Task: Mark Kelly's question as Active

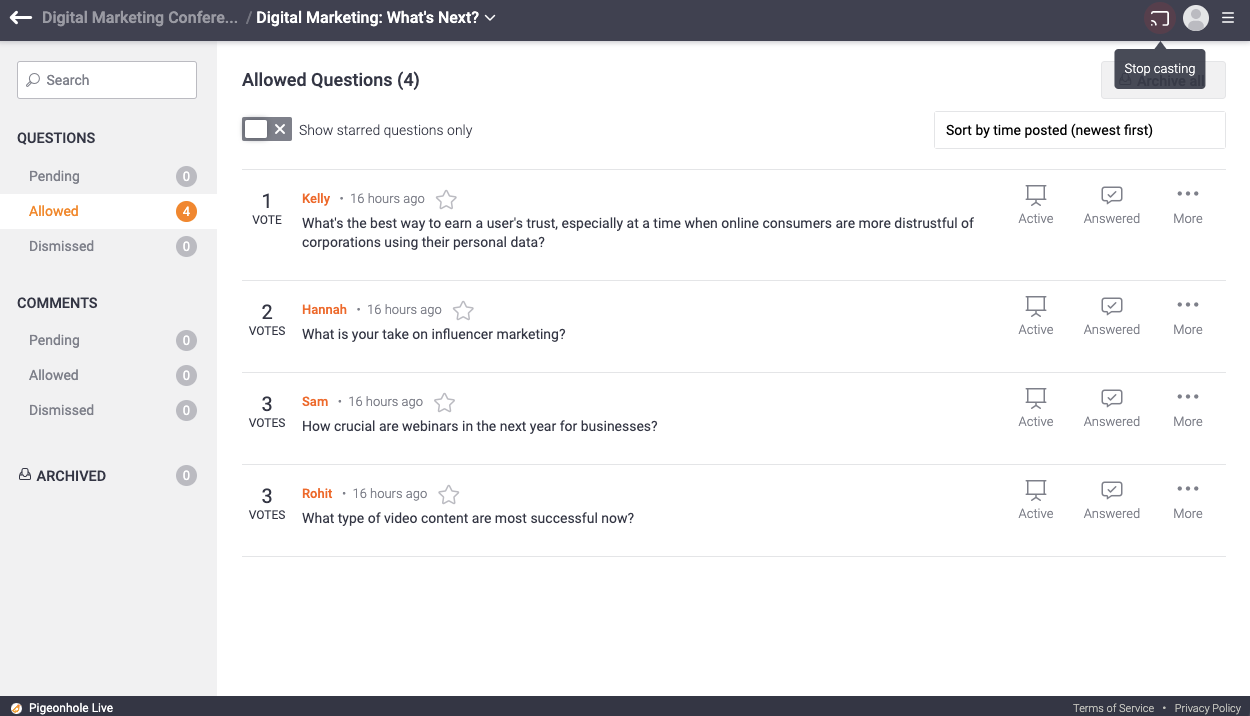Action: tap(1035, 204)
